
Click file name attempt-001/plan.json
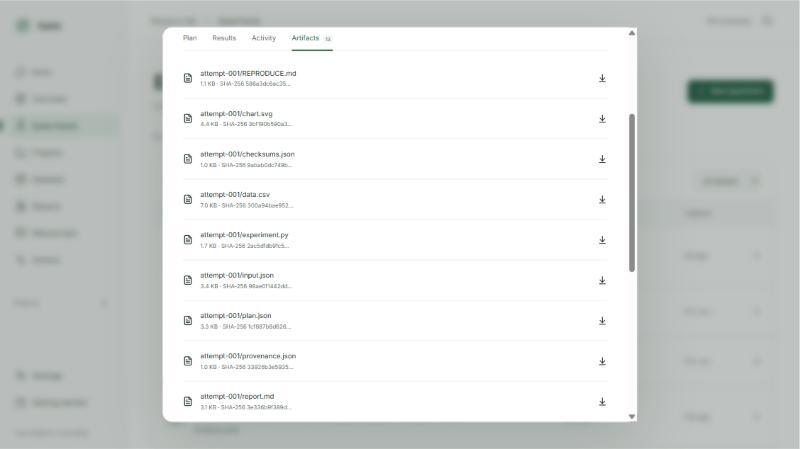coord(236,315)
